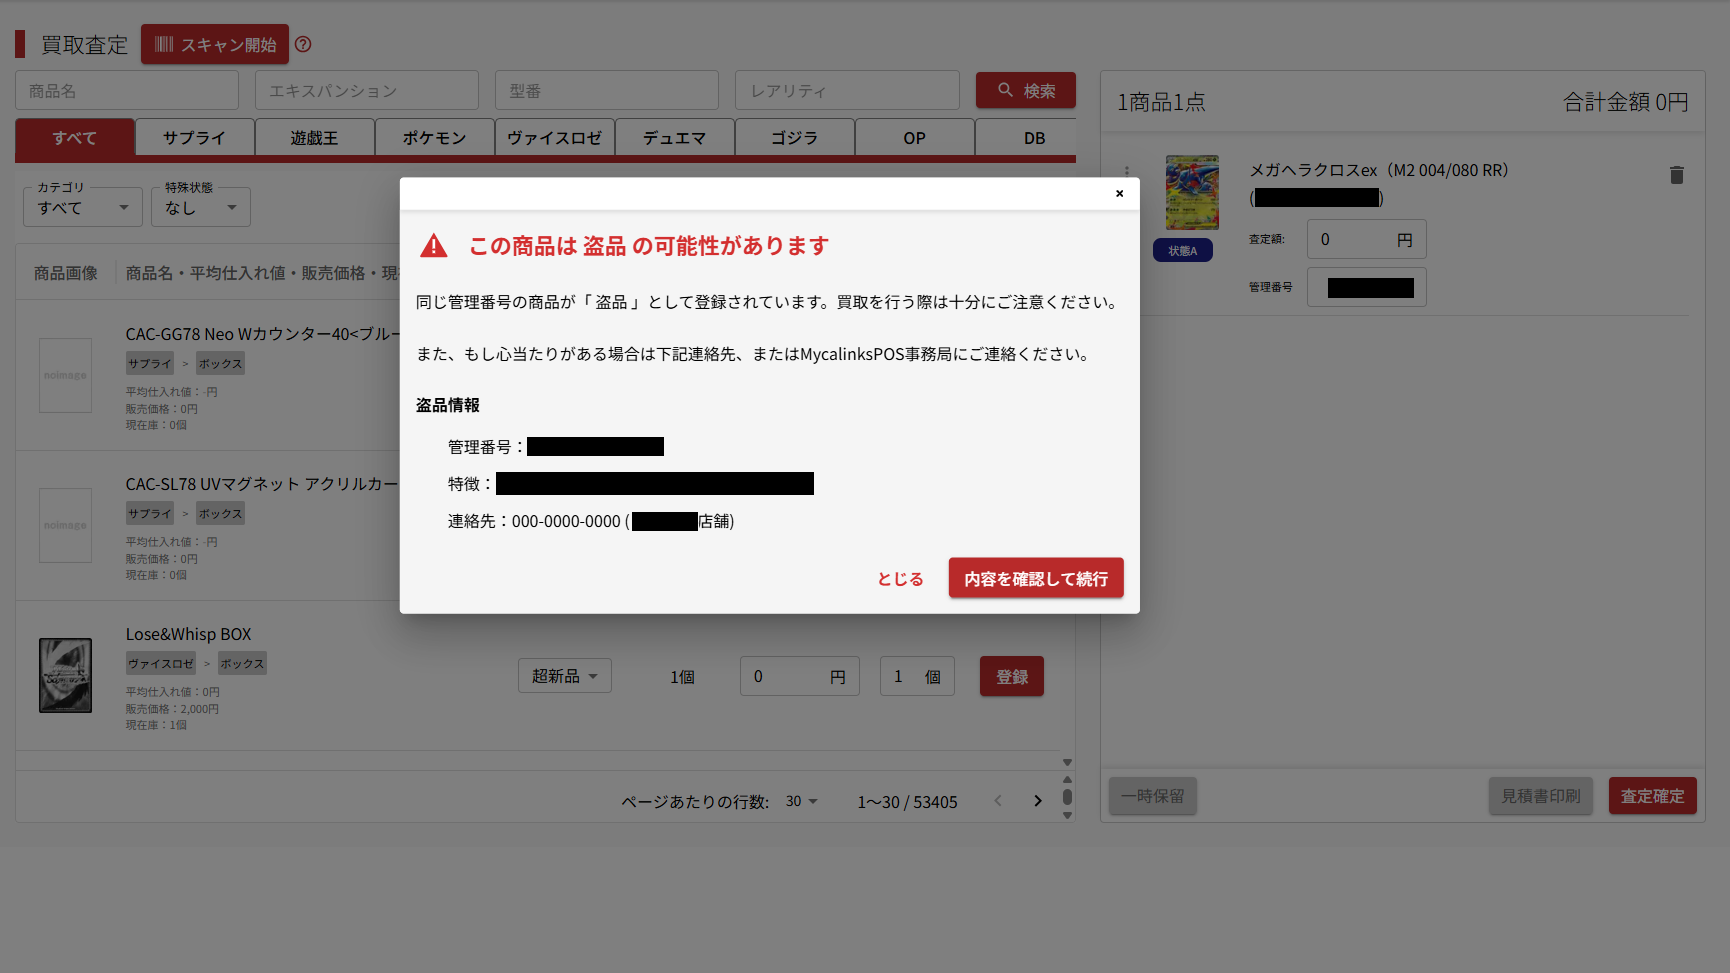The width and height of the screenshot is (1730, 973).
Task: Click the 一時保留 button
Action: 1152,796
